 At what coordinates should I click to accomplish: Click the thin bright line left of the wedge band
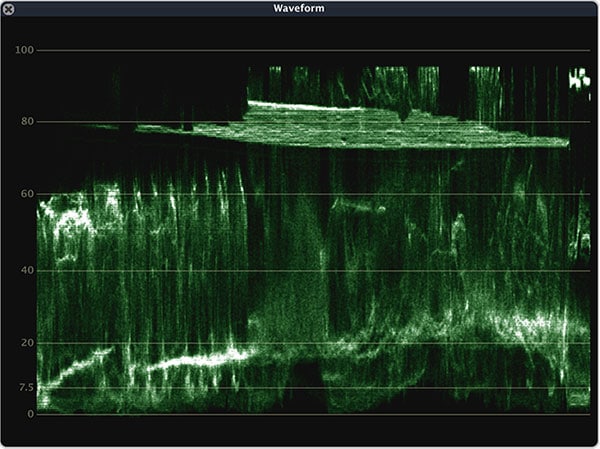[105, 126]
